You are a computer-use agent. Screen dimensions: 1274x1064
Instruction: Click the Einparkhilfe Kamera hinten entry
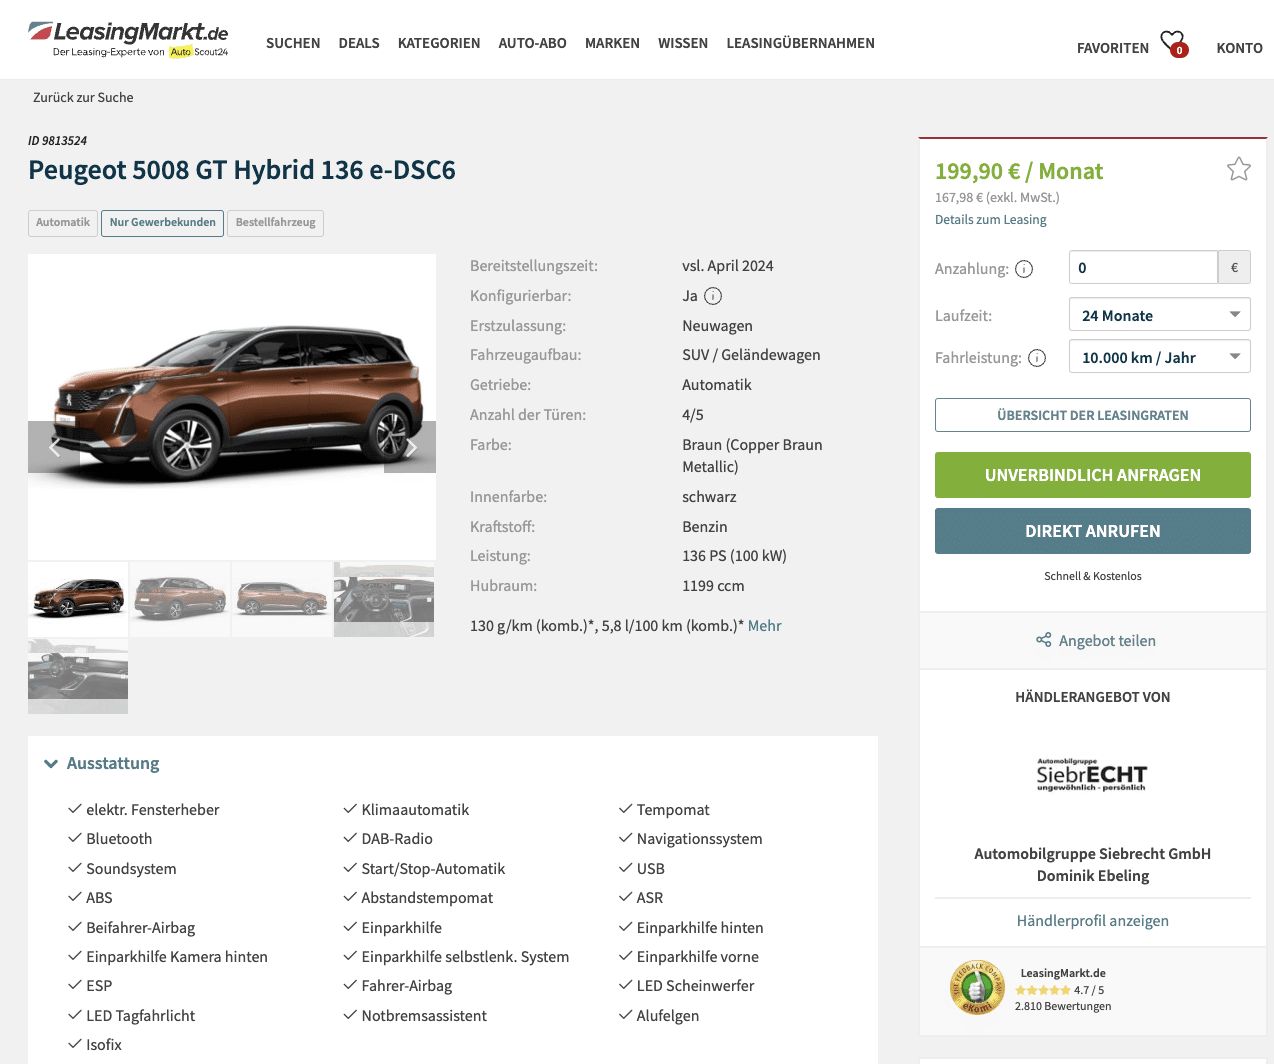coord(177,957)
